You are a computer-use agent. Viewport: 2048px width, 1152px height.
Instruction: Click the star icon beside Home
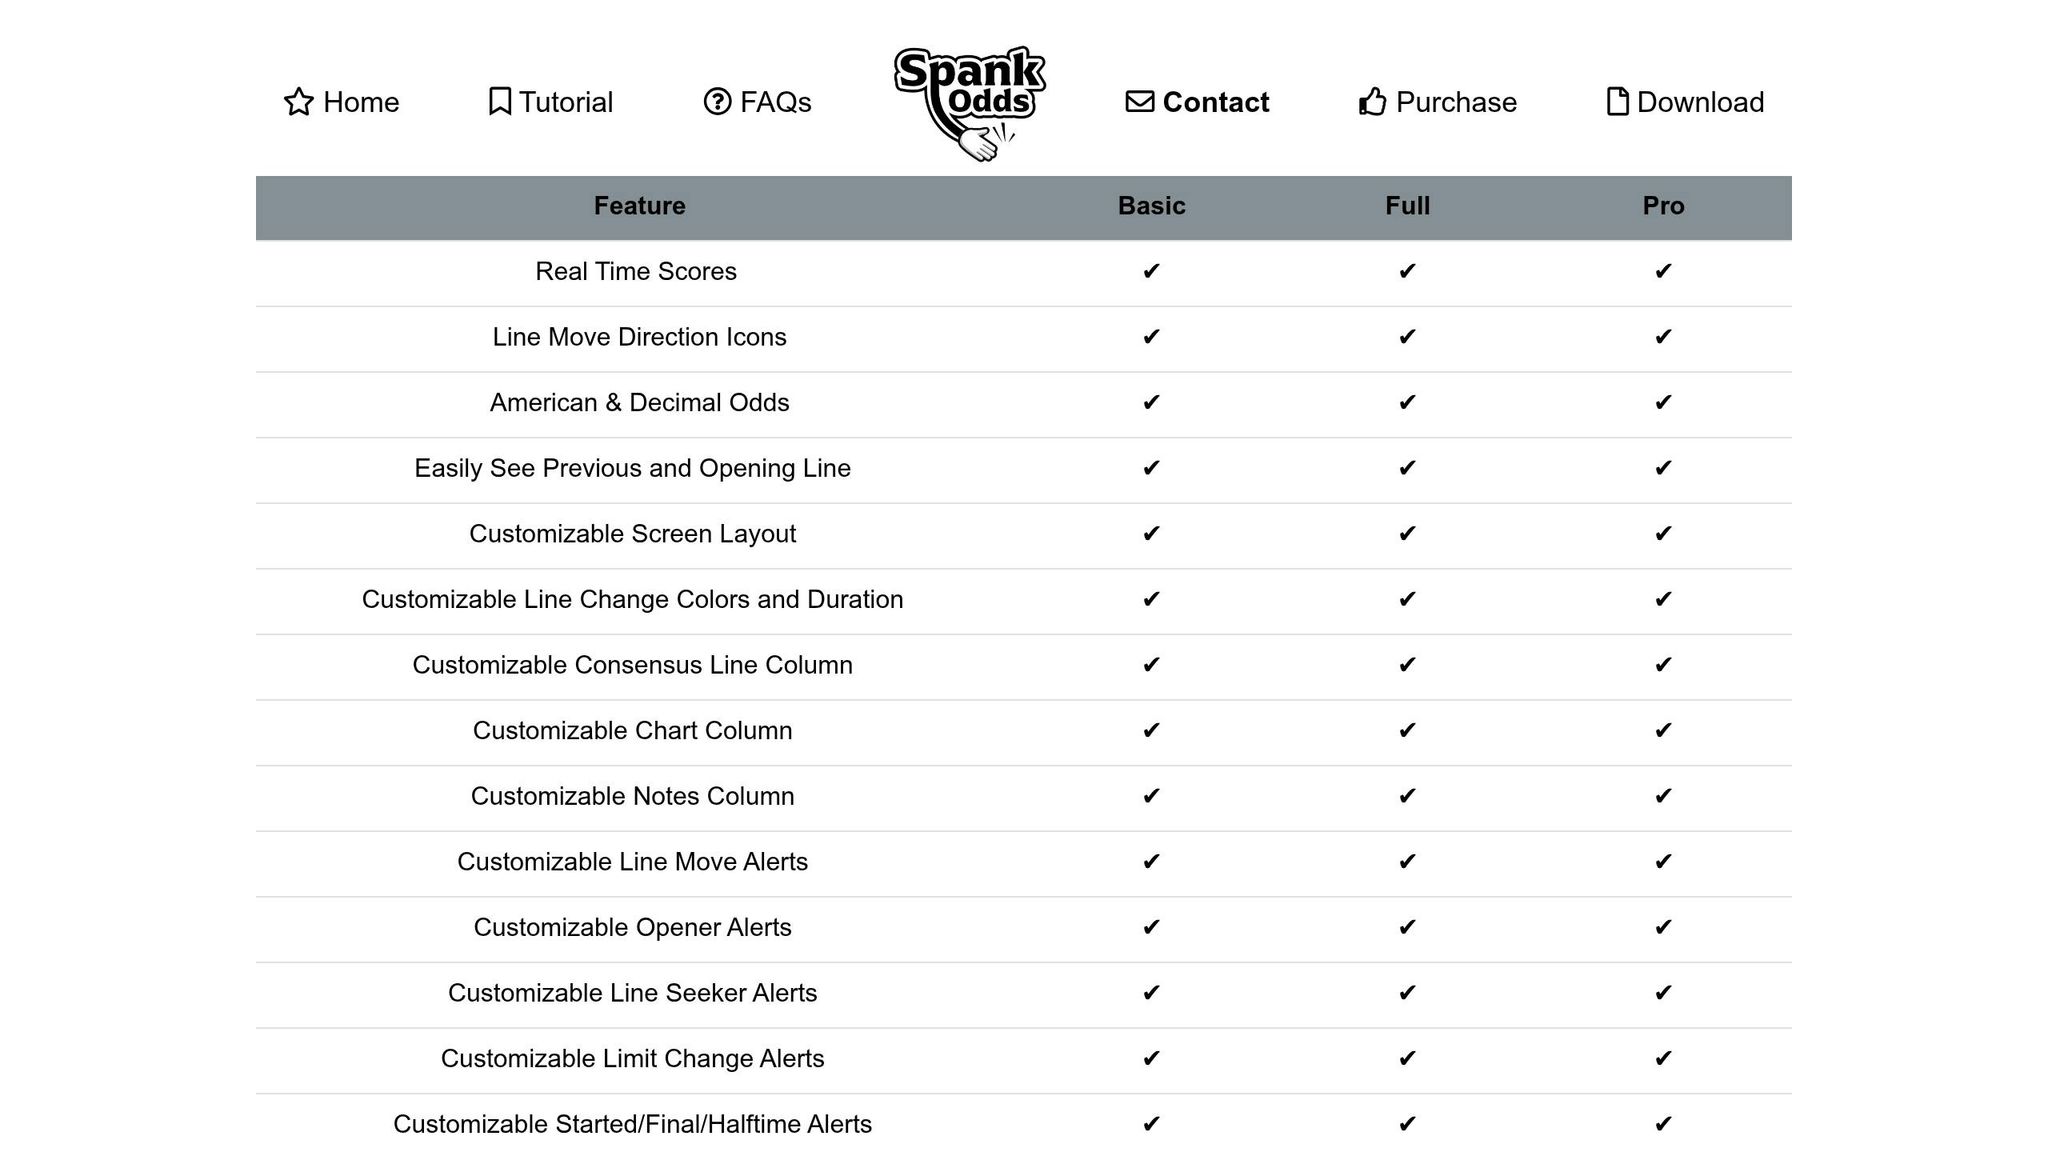298,102
